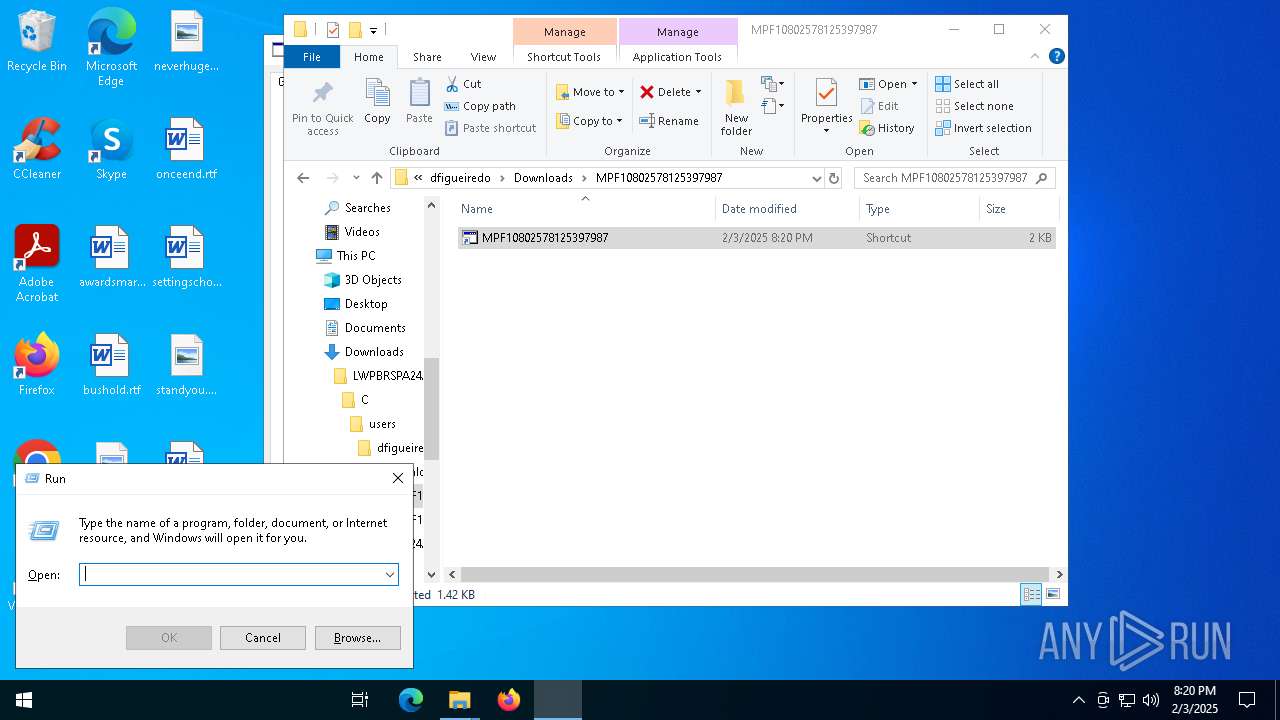The image size is (1280, 720).
Task: Open Run dialog combo dropdown
Action: pos(389,574)
